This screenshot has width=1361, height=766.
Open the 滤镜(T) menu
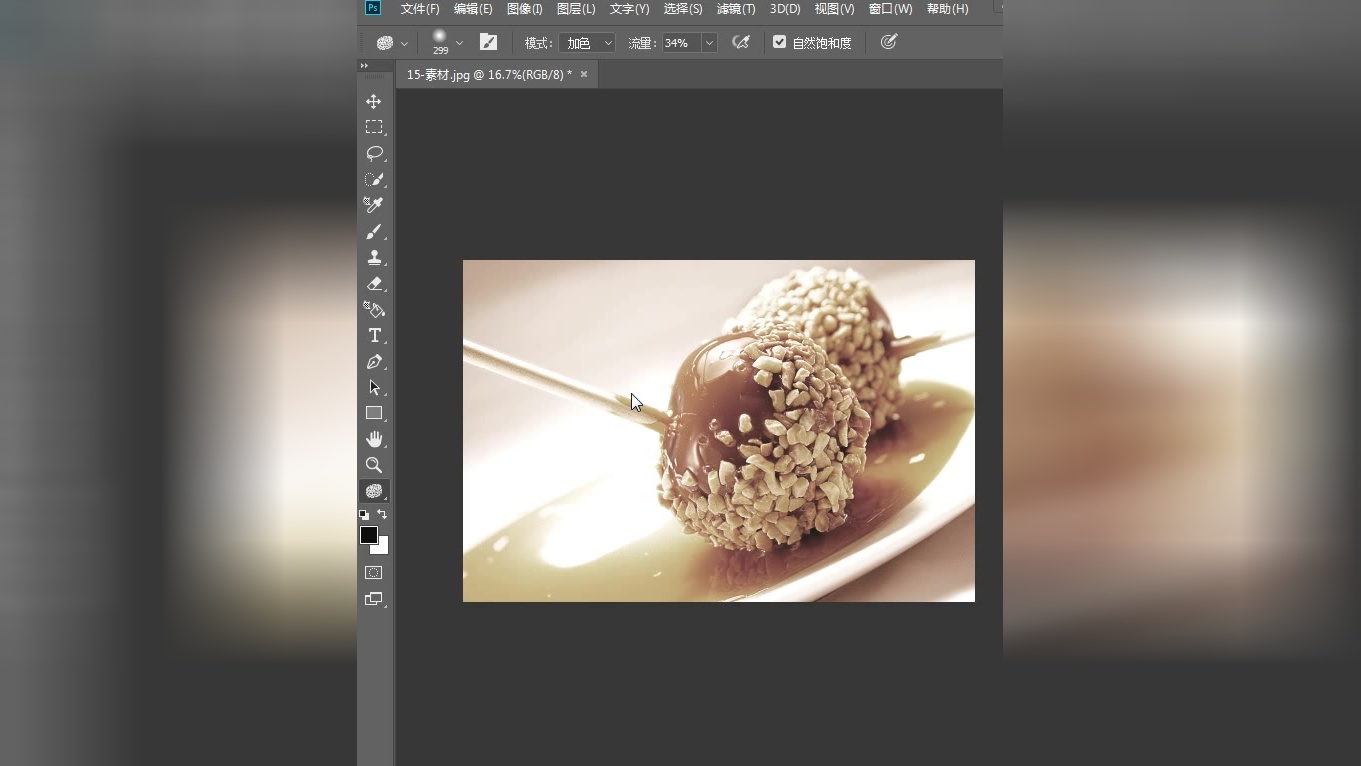736,9
